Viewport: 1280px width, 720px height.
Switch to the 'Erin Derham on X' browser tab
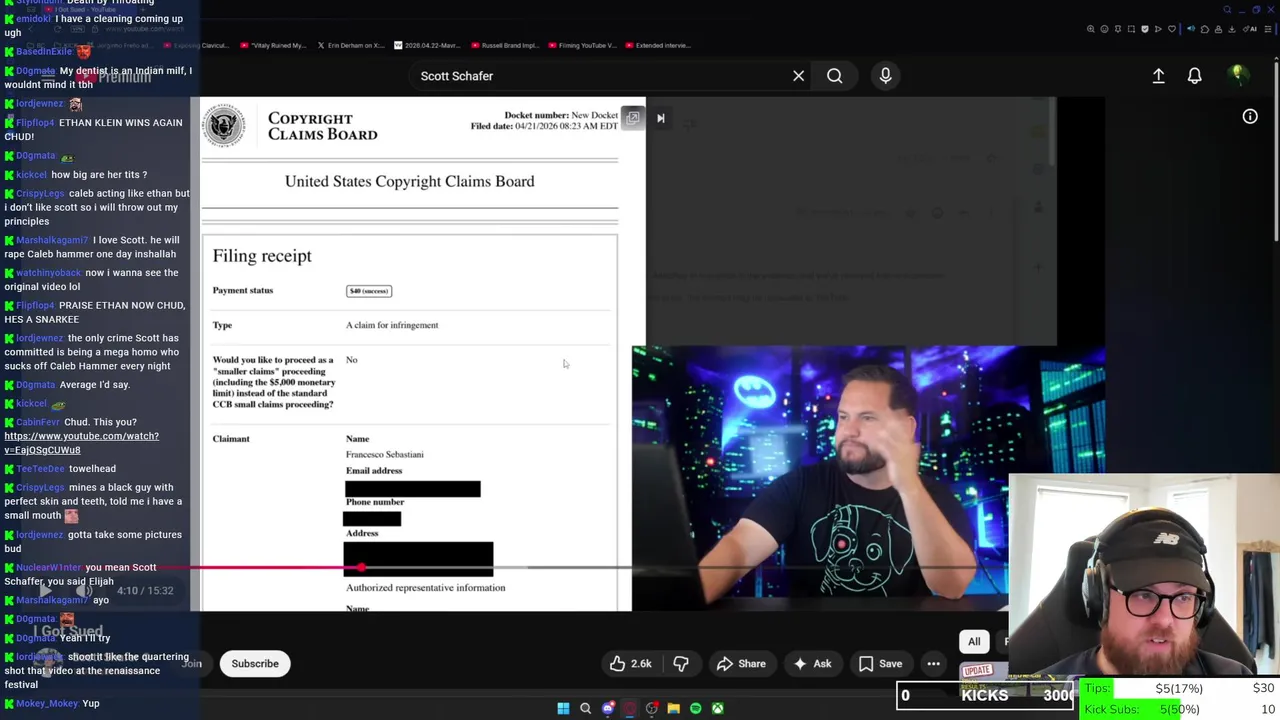tap(350, 45)
